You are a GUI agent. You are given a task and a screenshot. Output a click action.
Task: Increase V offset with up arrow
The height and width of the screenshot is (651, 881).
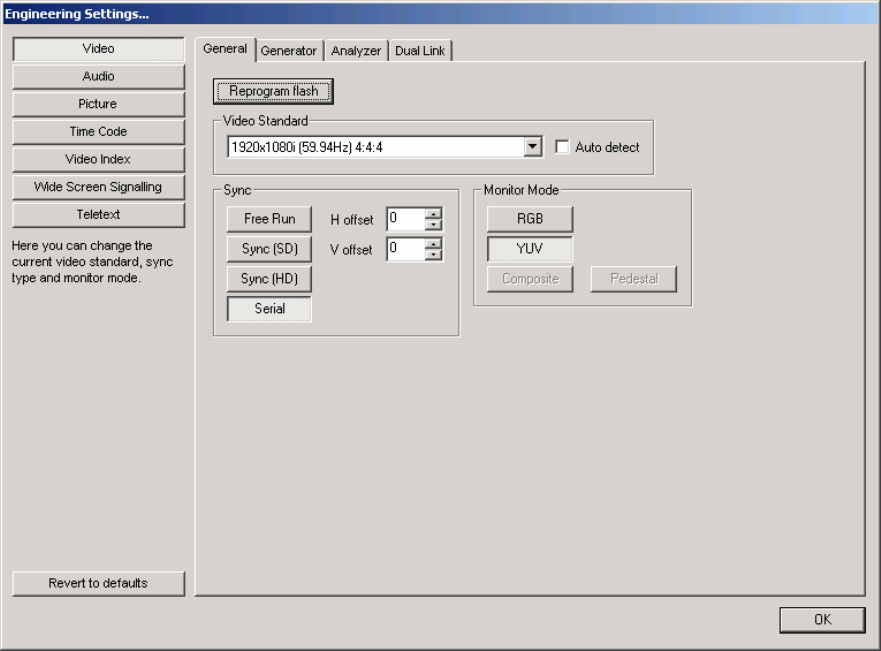(x=433, y=244)
